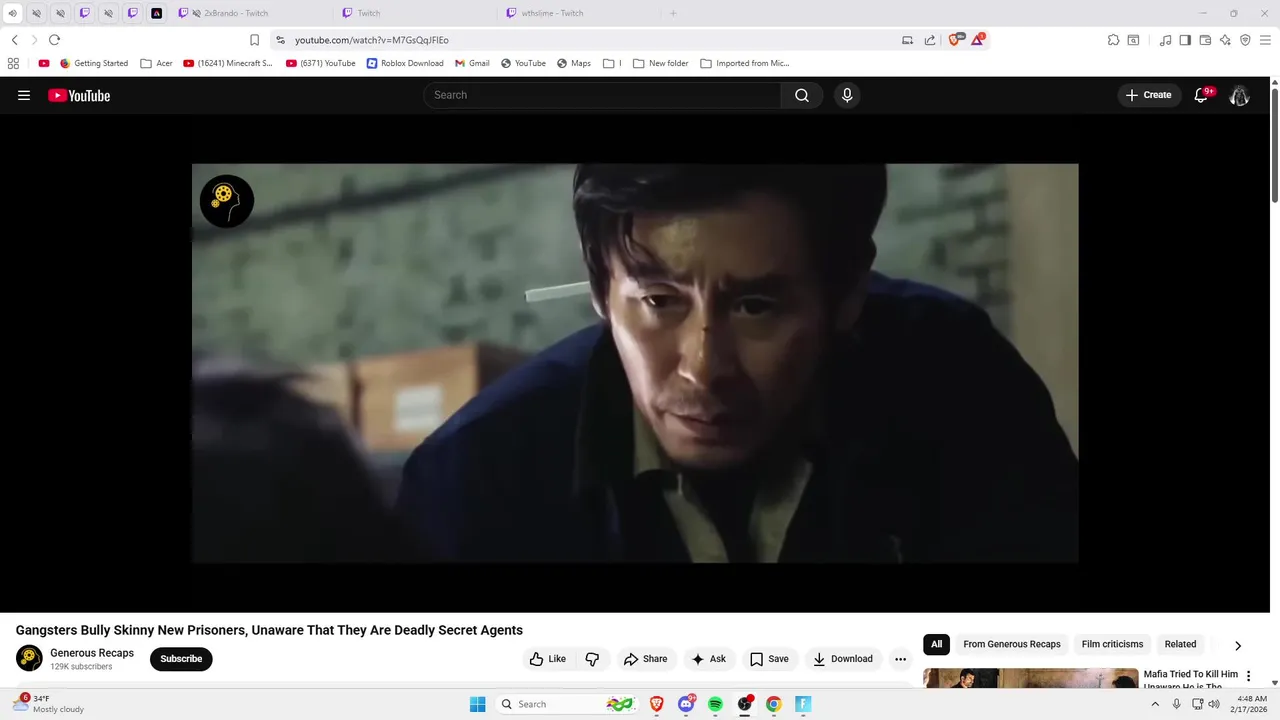The image size is (1280, 720).
Task: Select the Related filter chip
Action: [x=1180, y=645]
